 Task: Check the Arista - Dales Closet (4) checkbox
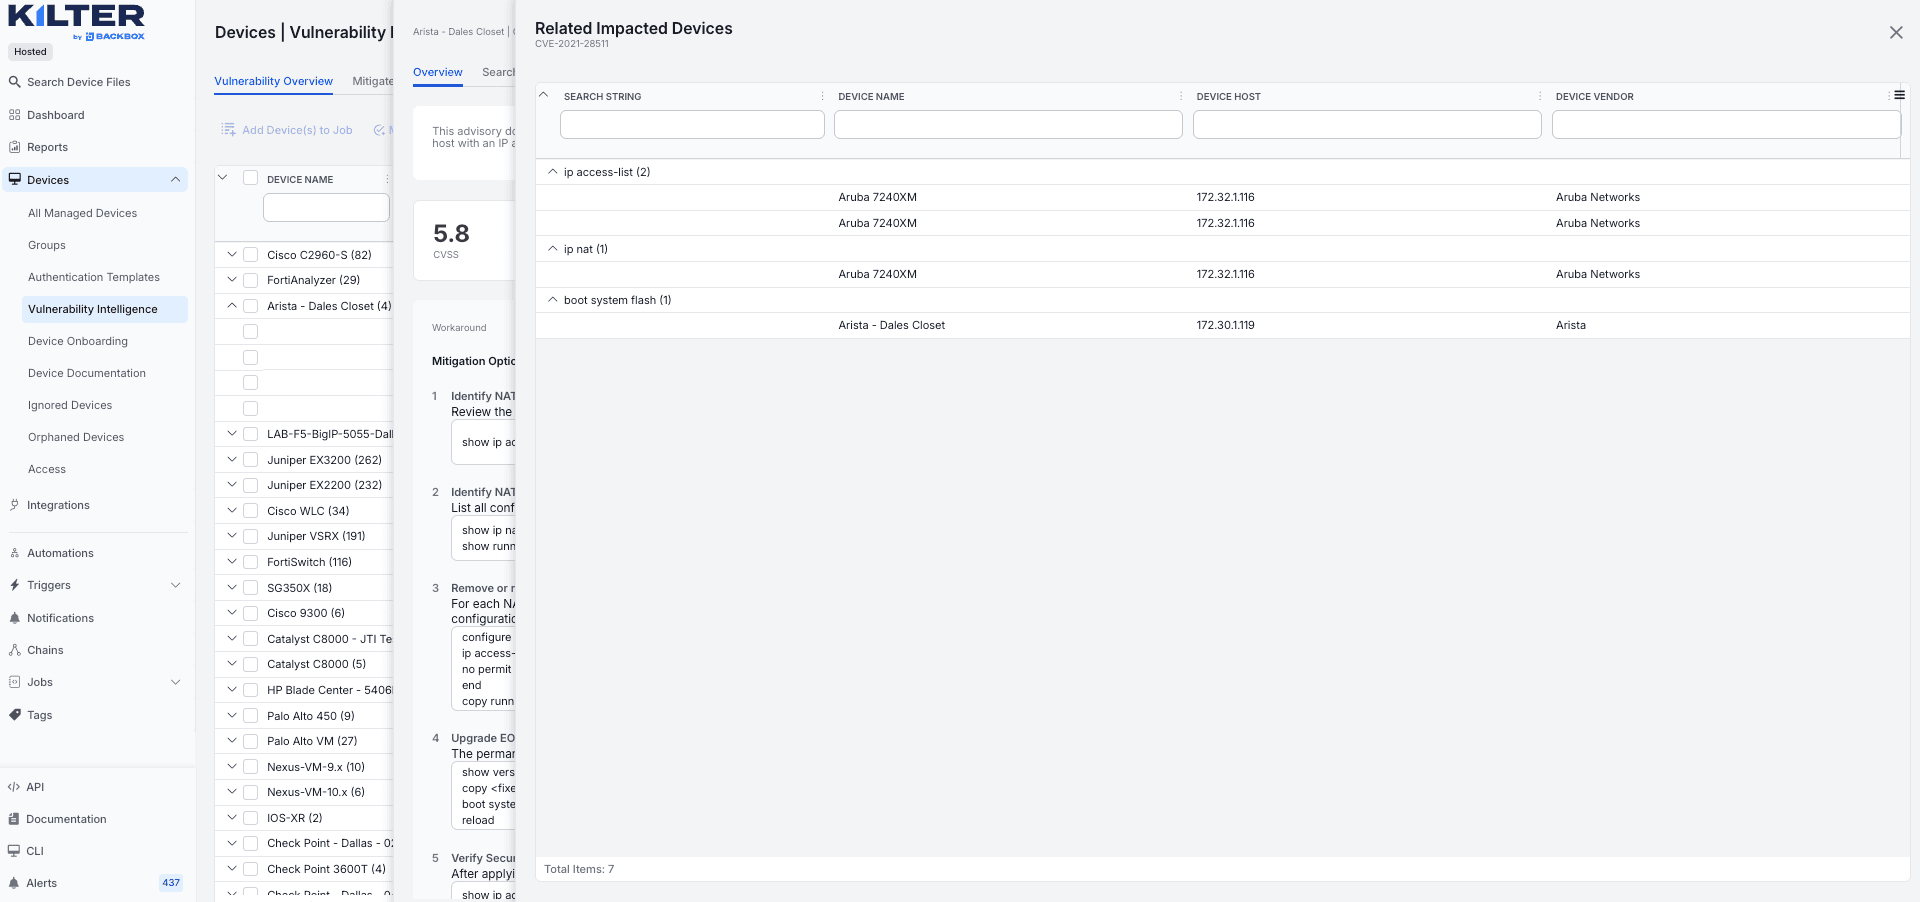click(251, 306)
